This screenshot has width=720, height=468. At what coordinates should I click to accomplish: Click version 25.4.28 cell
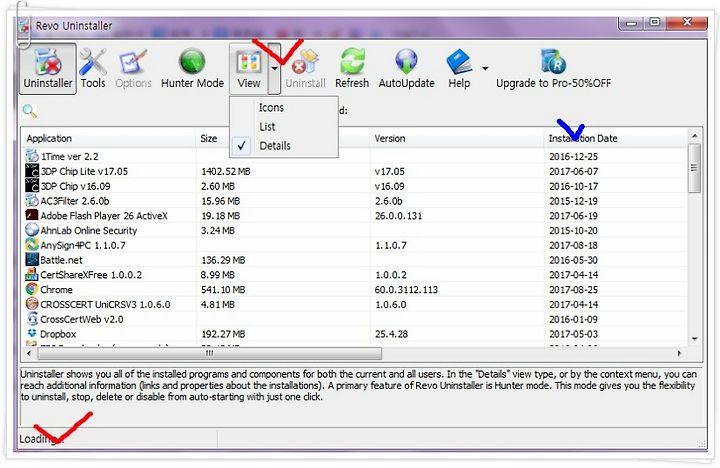click(391, 334)
